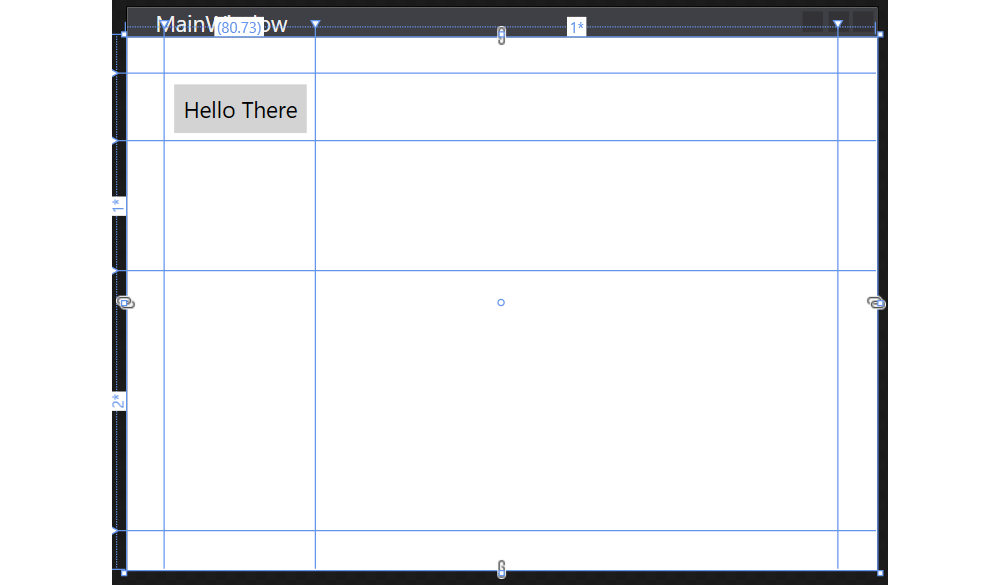This screenshot has height=585, width=1000.
Task: Click the bottom-right corner resize handle
Action: (880, 573)
